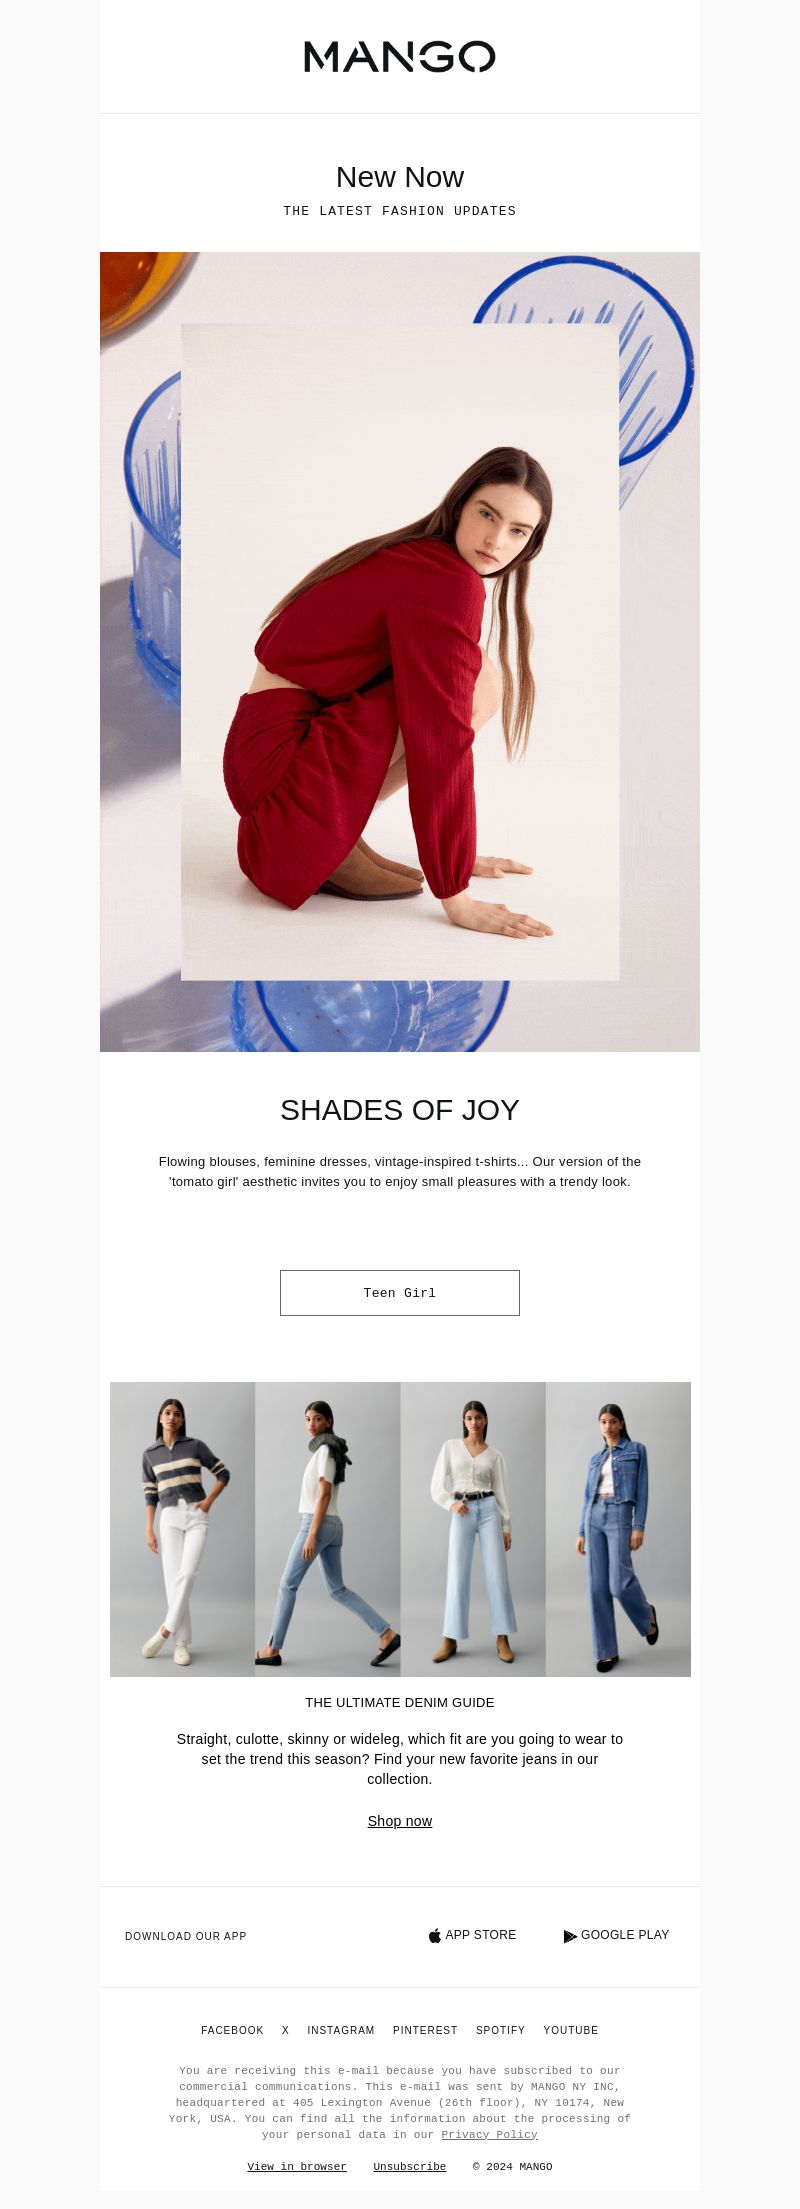Open the red dress hero image
Viewport: 800px width, 2209px height.
(400, 652)
